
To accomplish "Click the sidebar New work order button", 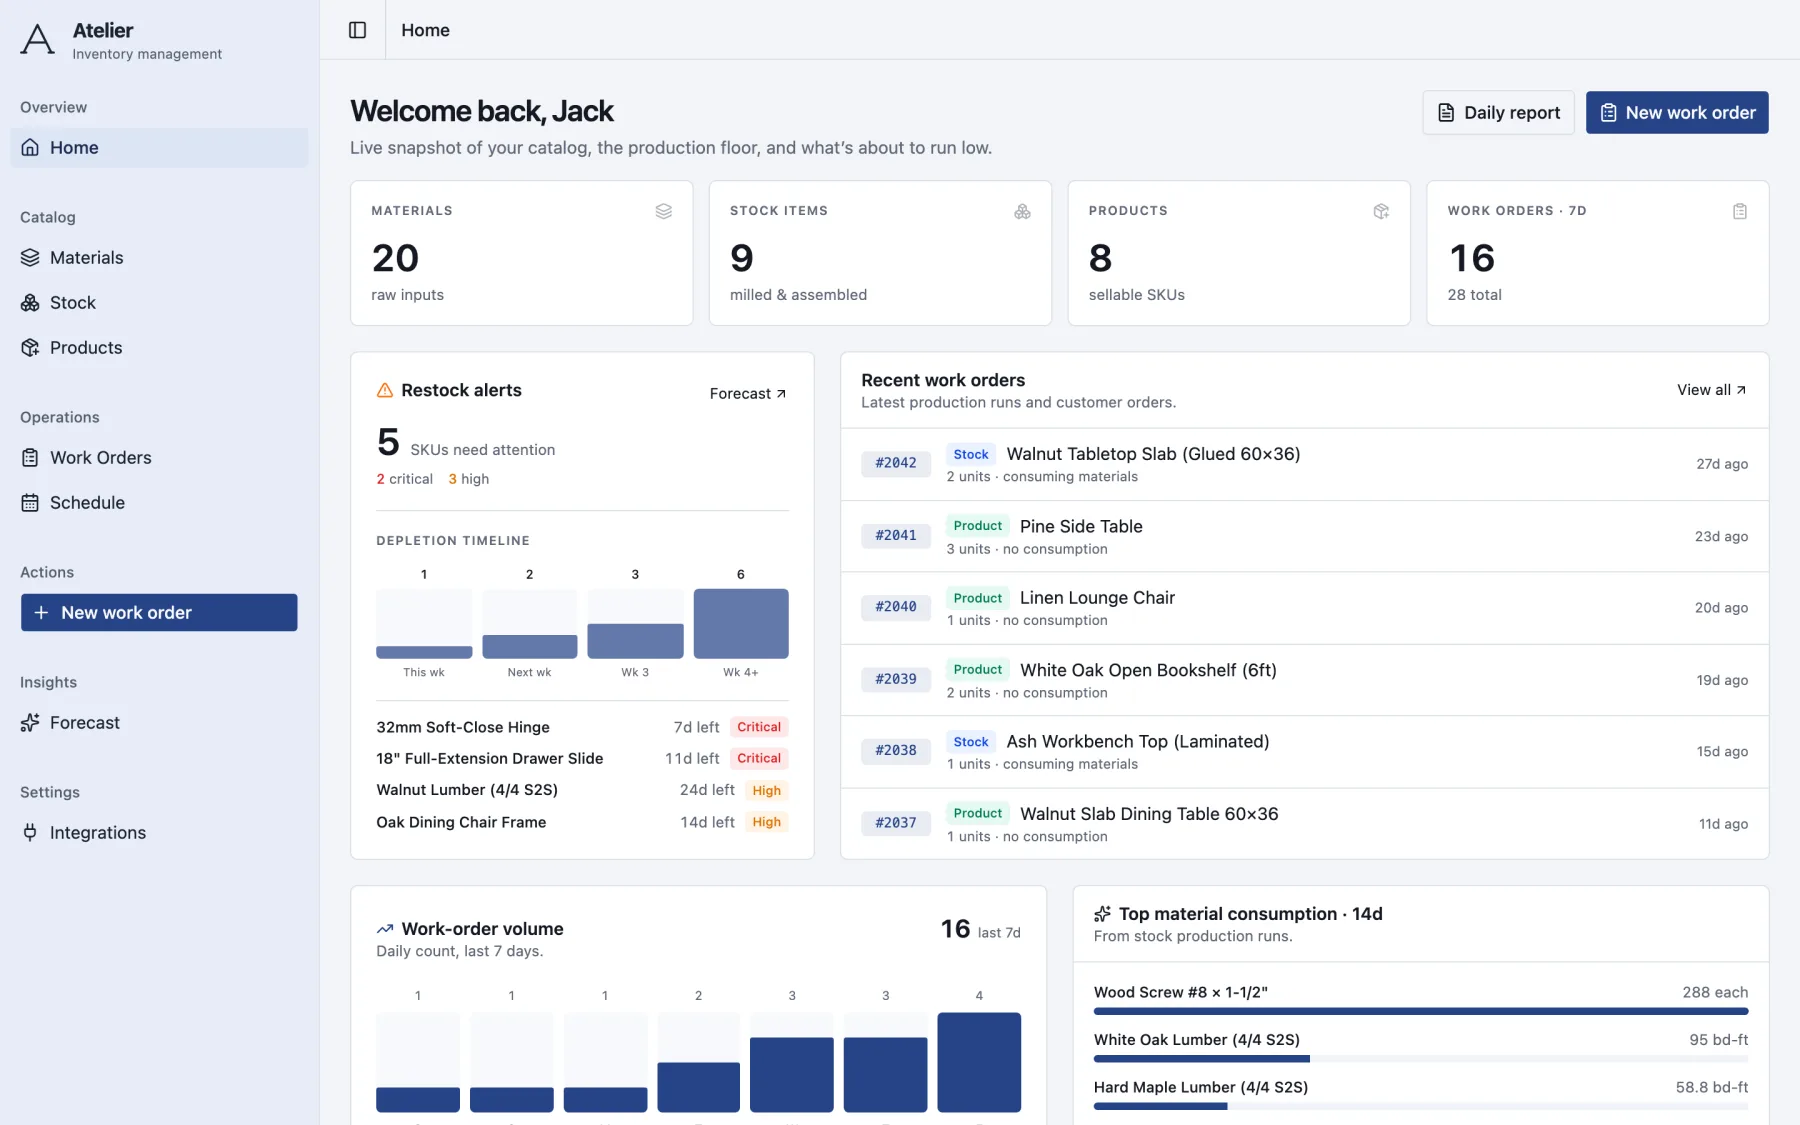I will (x=159, y=613).
